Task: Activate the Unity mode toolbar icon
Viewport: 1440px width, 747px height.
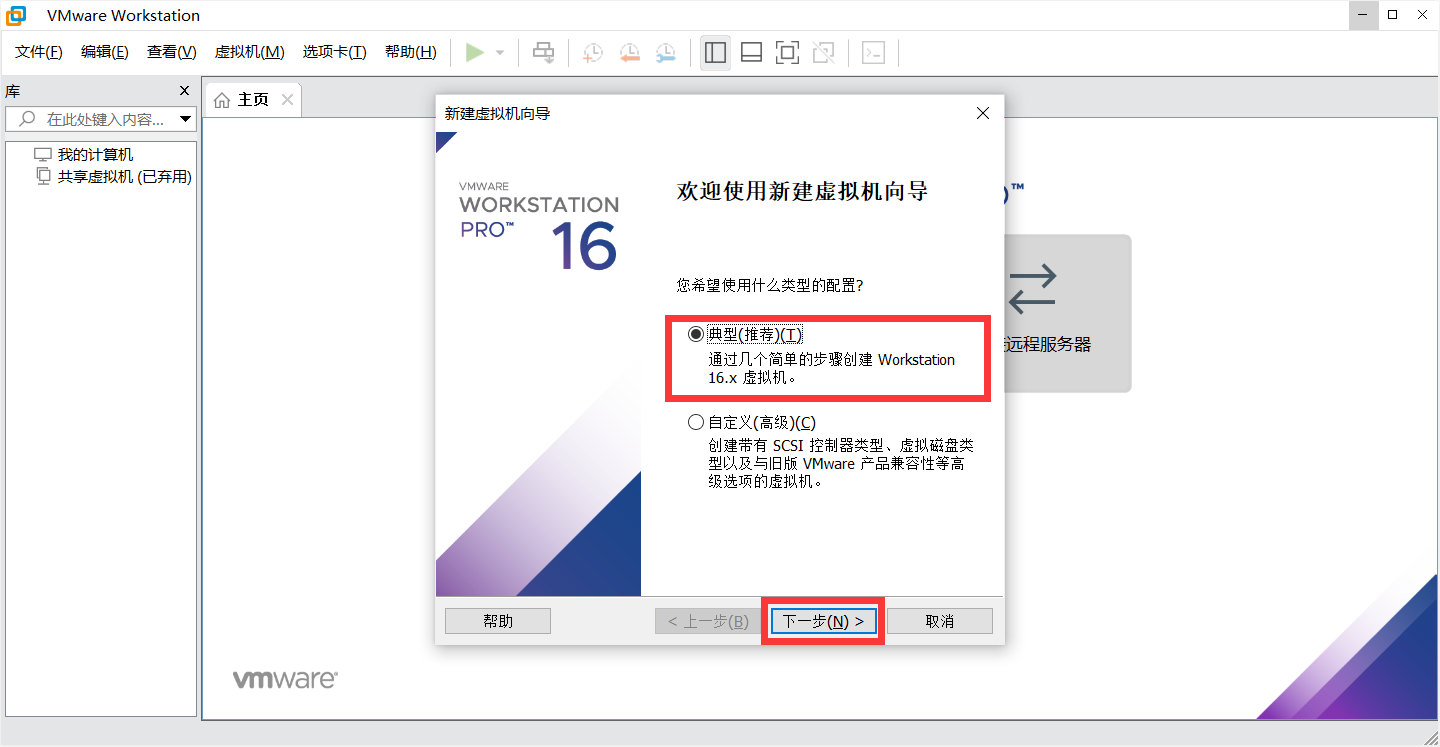Action: pos(823,52)
